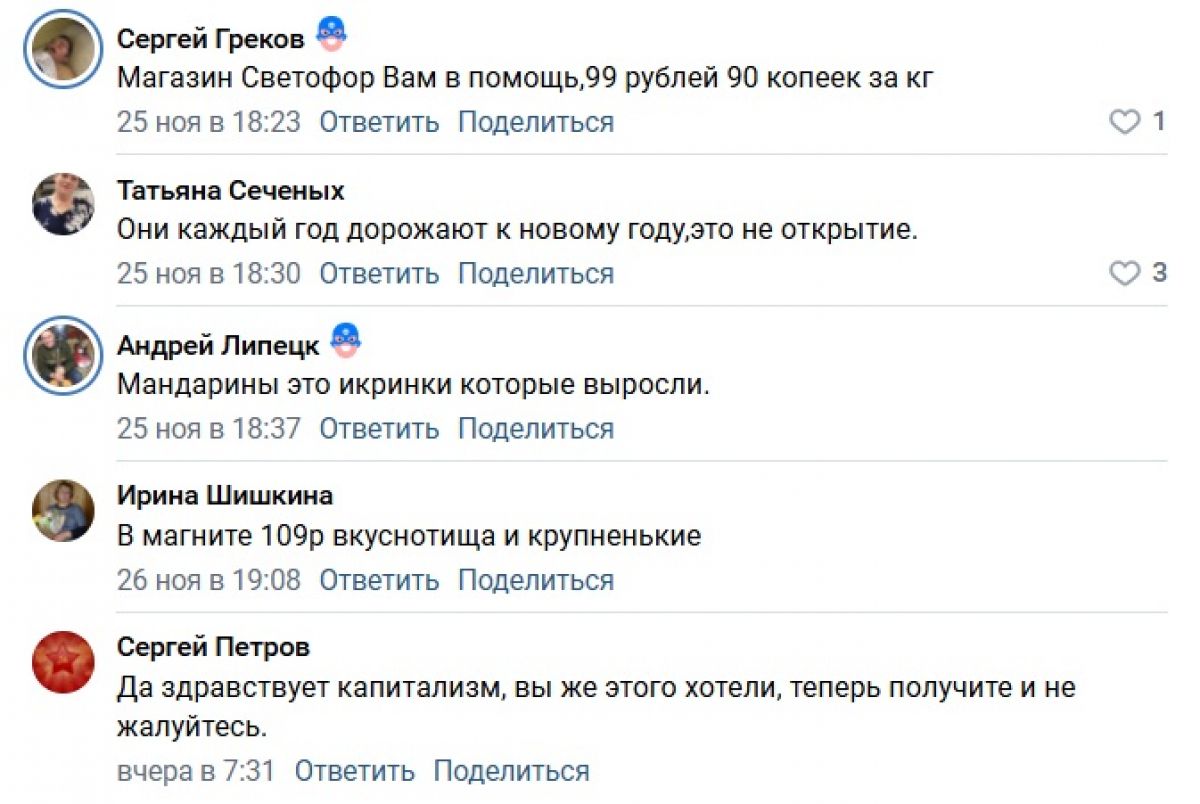Open Татьяна Сеченых's profile avatar
Image resolution: width=1200 pixels, height=804 pixels.
63,204
